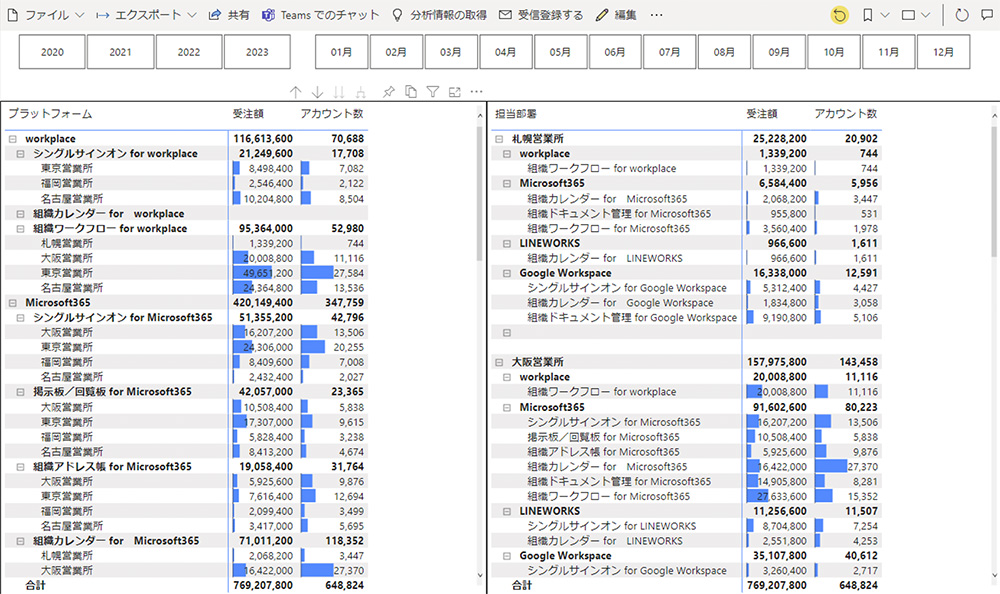Select the 04月 month slicer
Viewport: 1000px width, 594px height.
pyautogui.click(x=505, y=52)
